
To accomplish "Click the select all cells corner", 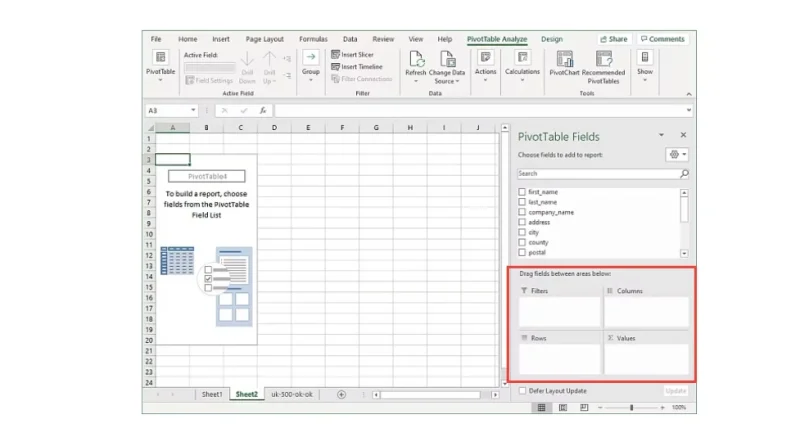I will coord(149,128).
